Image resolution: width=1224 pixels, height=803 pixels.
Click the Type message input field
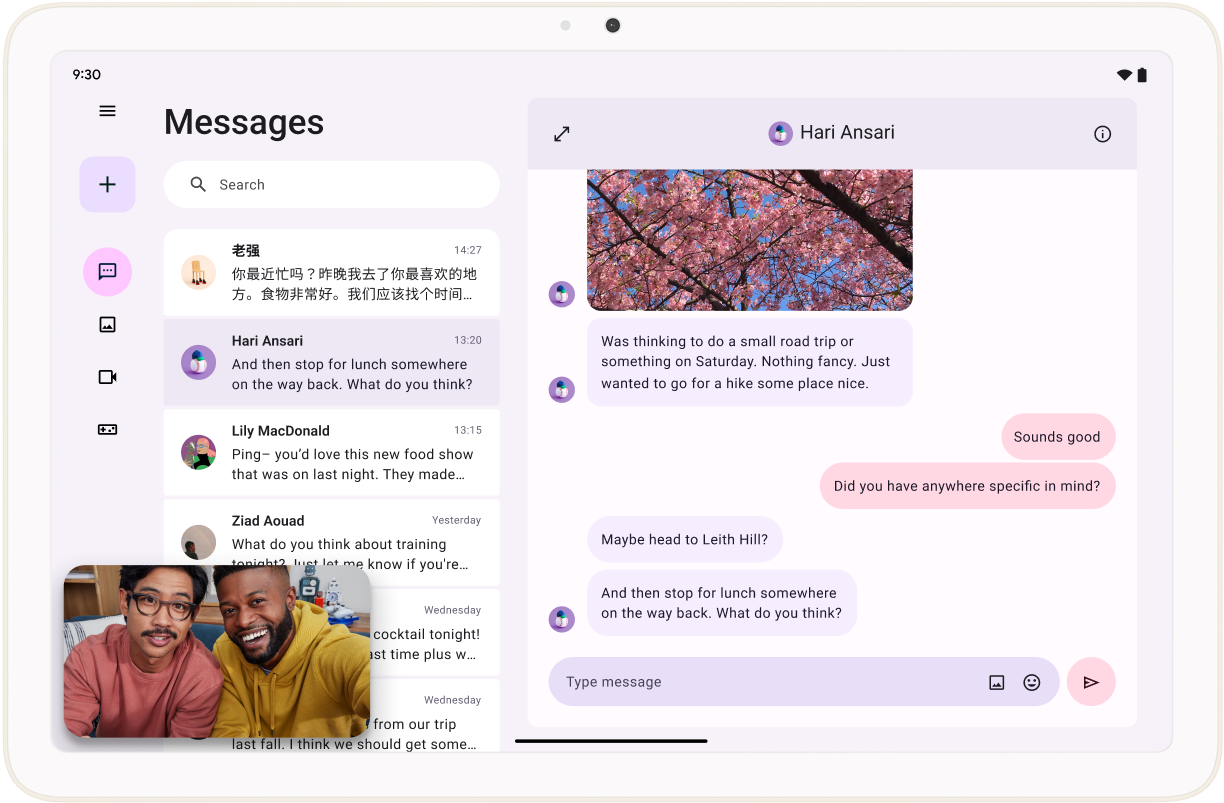click(760, 682)
